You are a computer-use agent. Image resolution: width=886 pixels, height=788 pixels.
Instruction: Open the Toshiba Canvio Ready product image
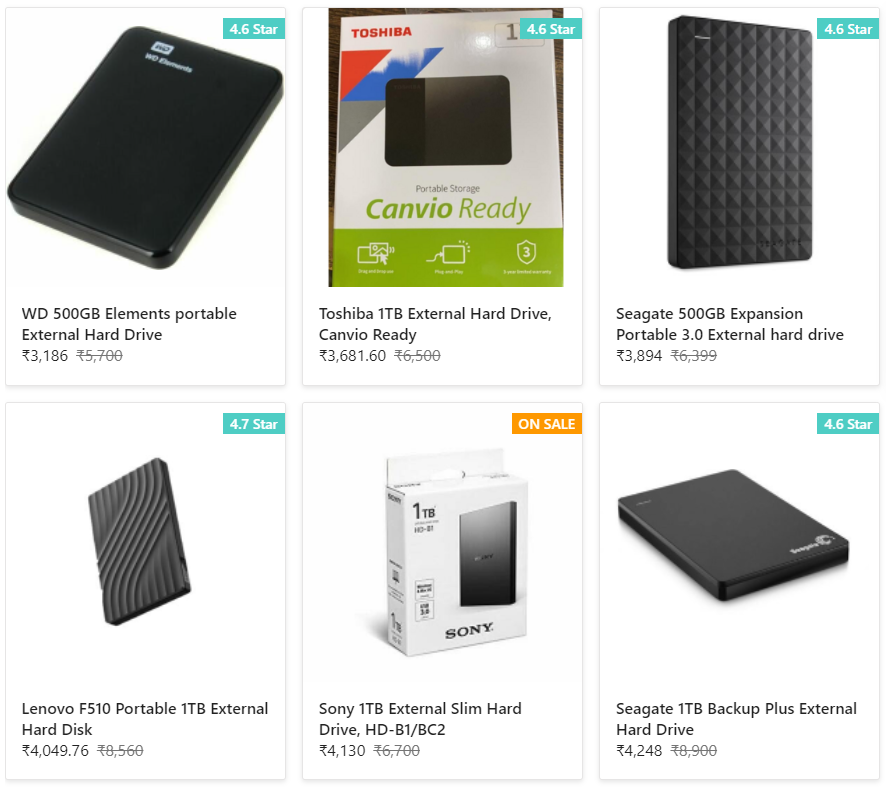(x=441, y=147)
